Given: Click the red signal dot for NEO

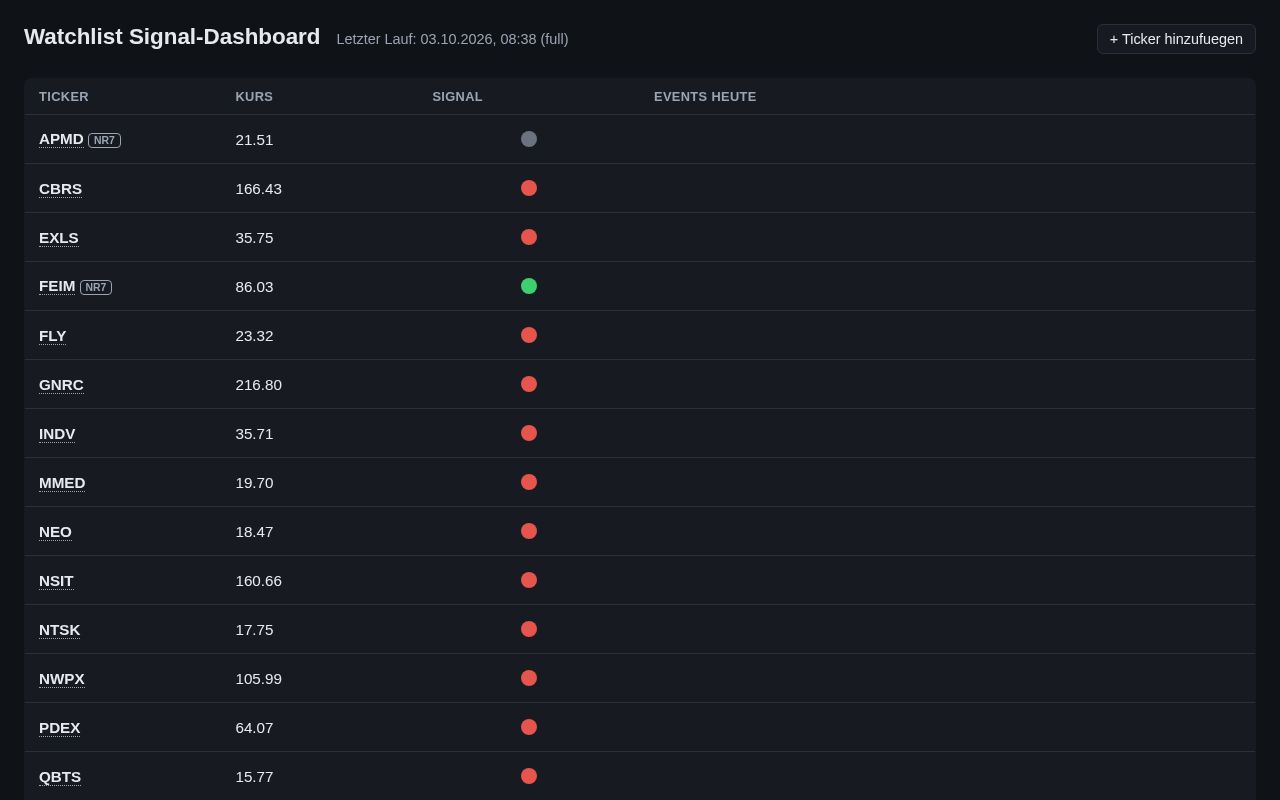Looking at the screenshot, I should point(529,531).
